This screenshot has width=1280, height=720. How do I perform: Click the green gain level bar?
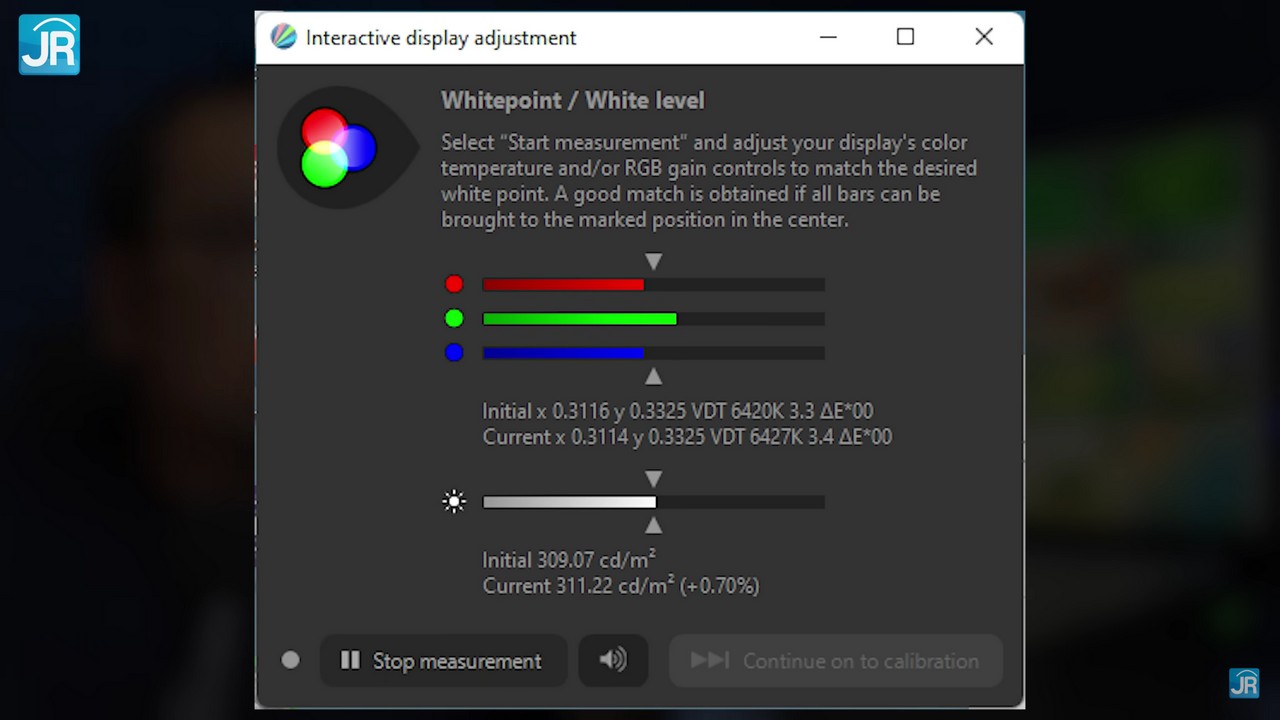pyautogui.click(x=653, y=319)
